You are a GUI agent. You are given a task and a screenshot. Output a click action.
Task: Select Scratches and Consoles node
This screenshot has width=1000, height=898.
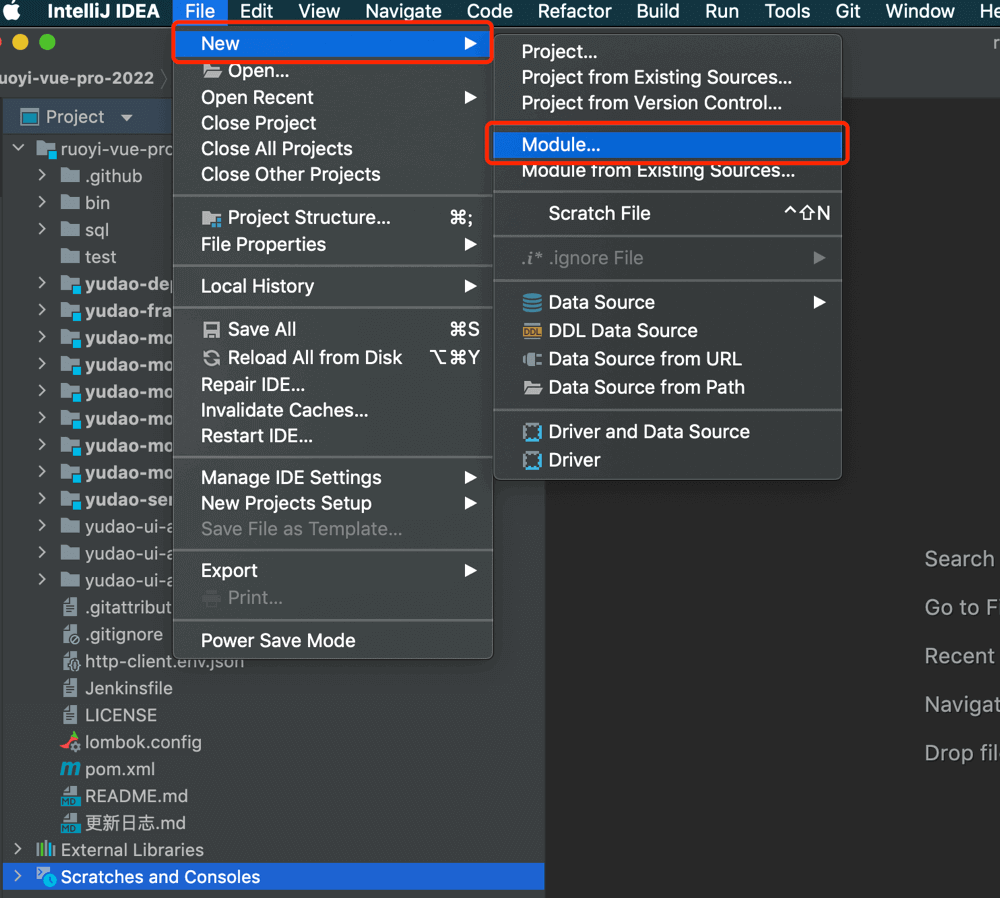pos(160,877)
